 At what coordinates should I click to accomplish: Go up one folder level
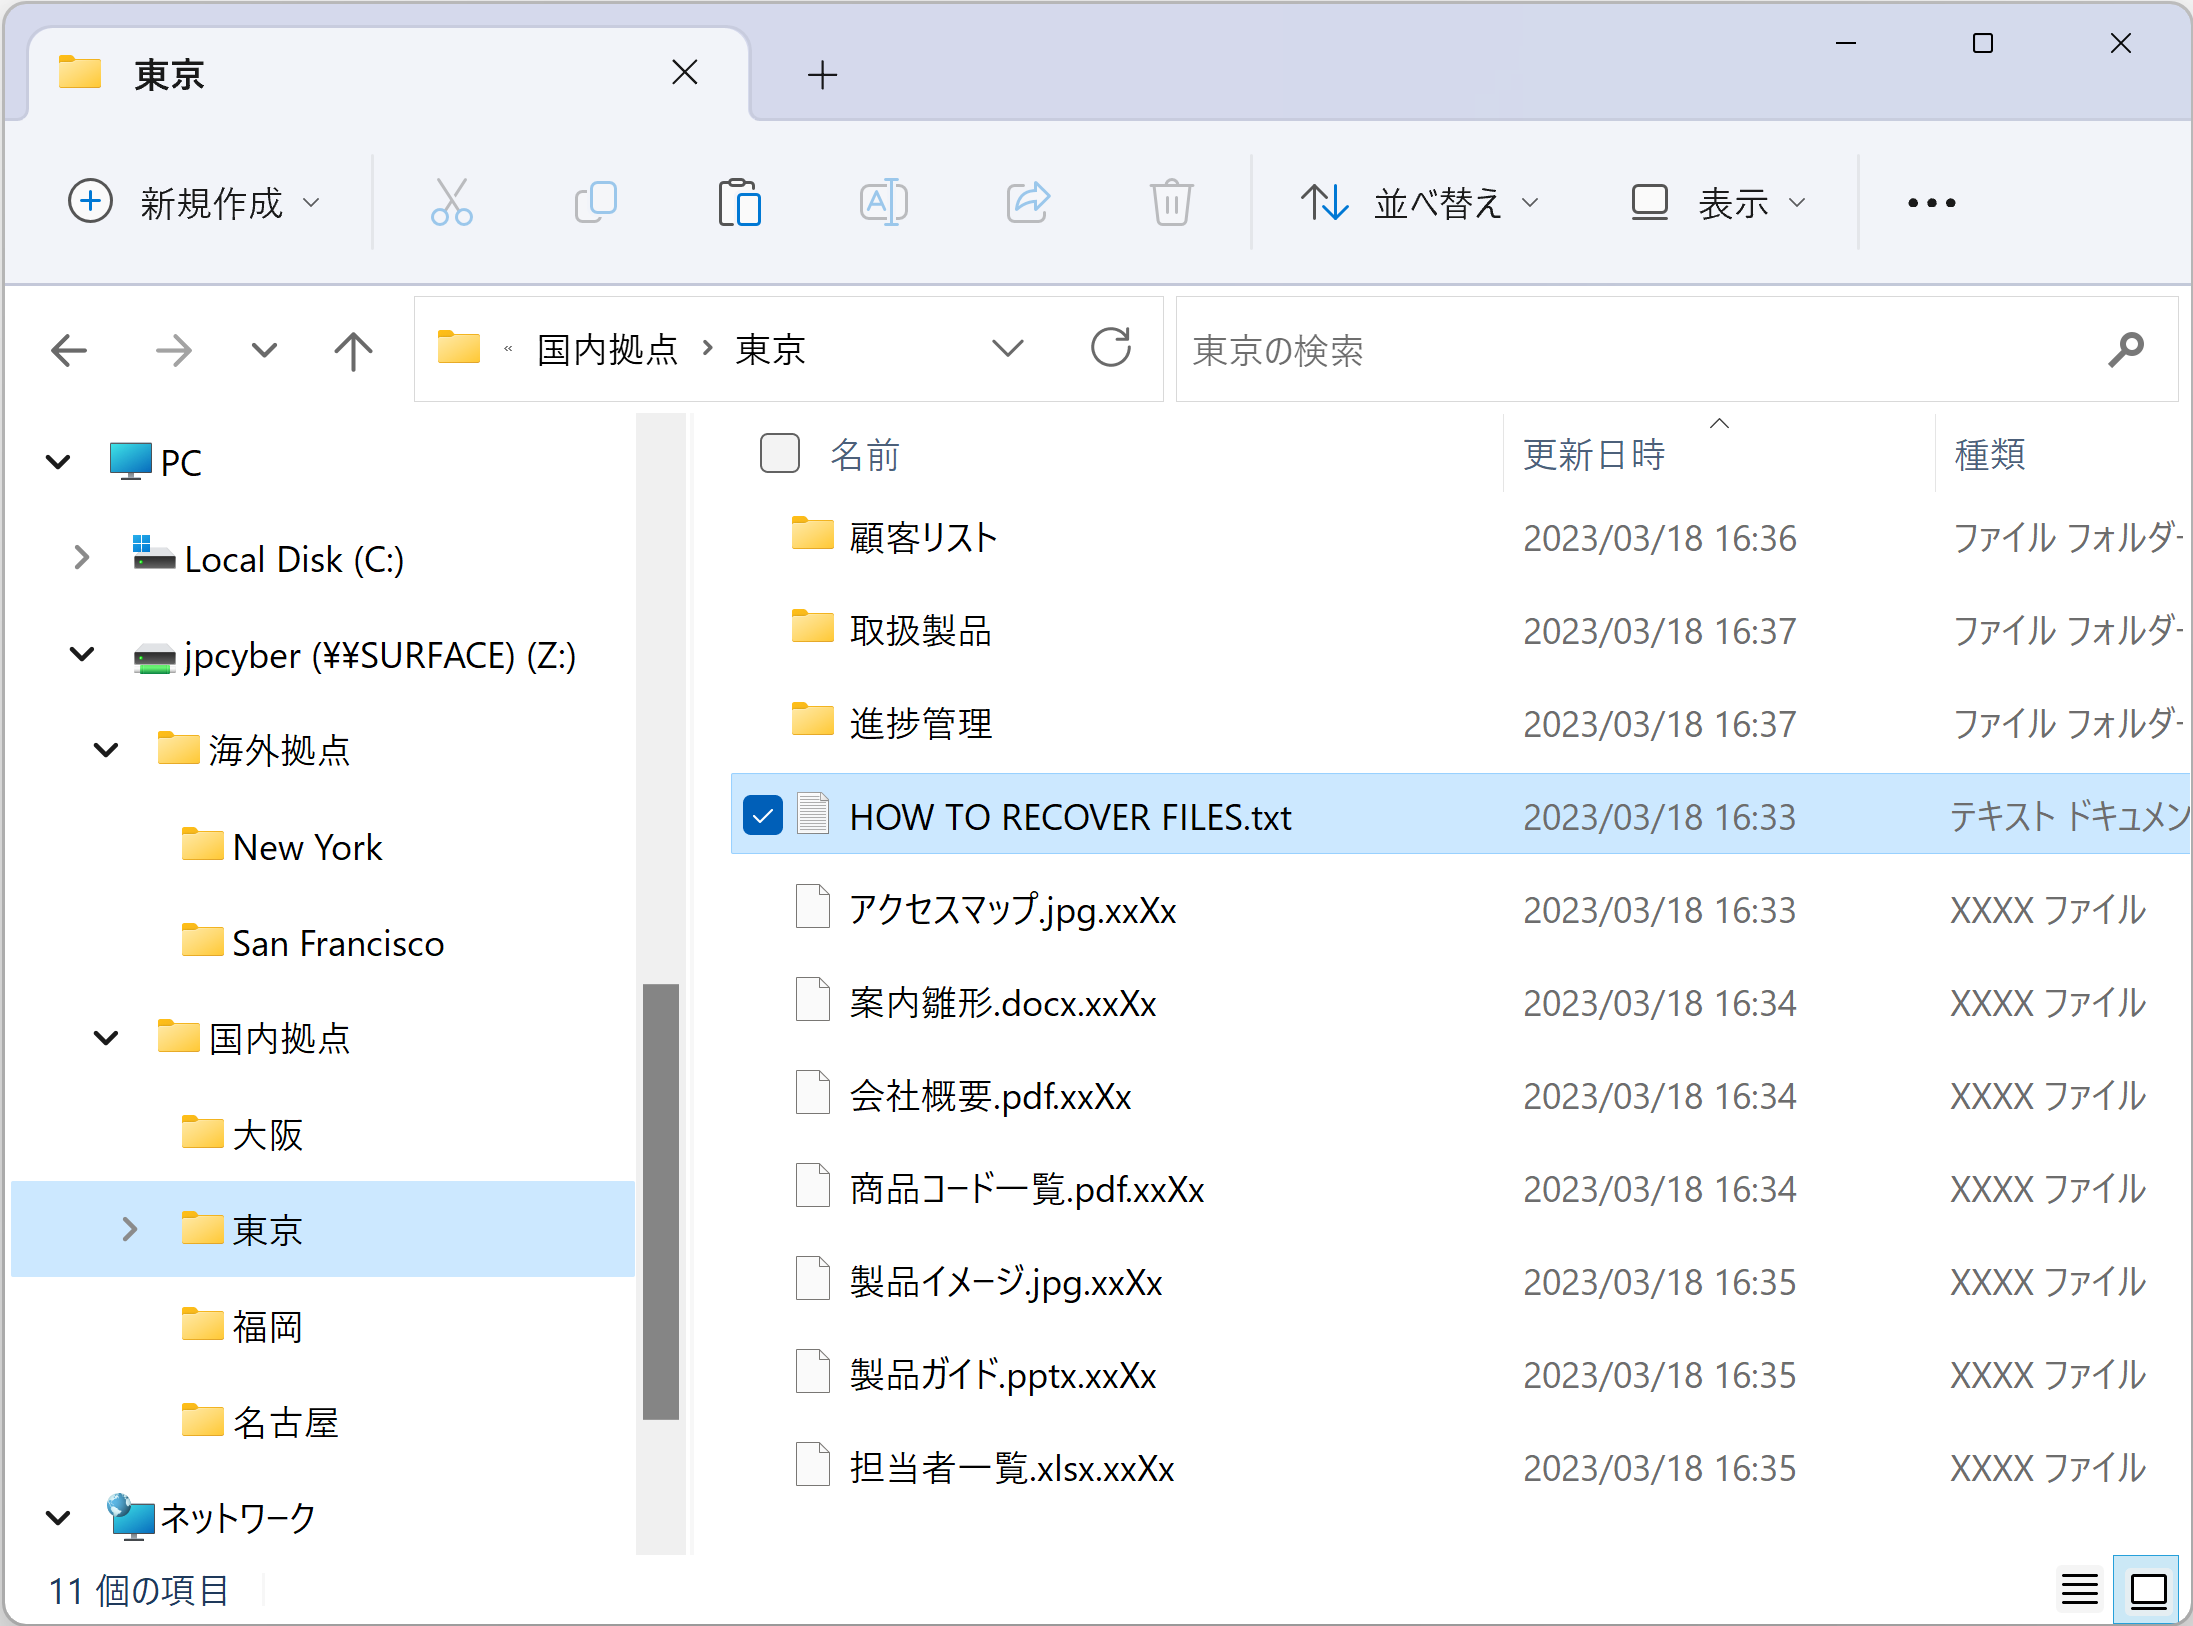click(353, 351)
